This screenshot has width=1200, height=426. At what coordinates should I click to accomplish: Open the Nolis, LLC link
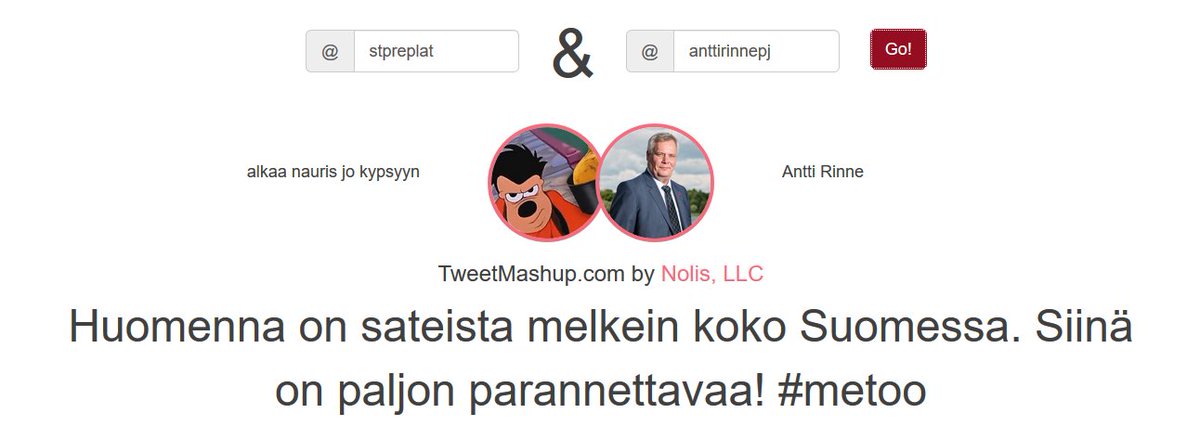[x=712, y=274]
